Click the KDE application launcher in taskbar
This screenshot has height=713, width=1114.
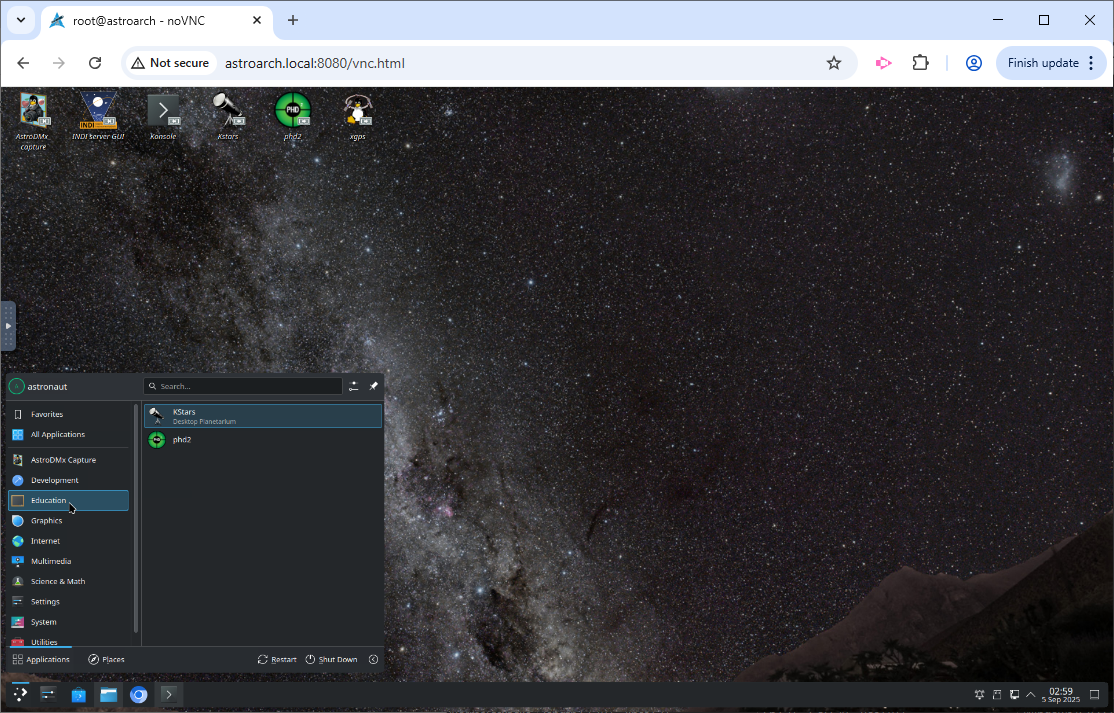[20, 694]
